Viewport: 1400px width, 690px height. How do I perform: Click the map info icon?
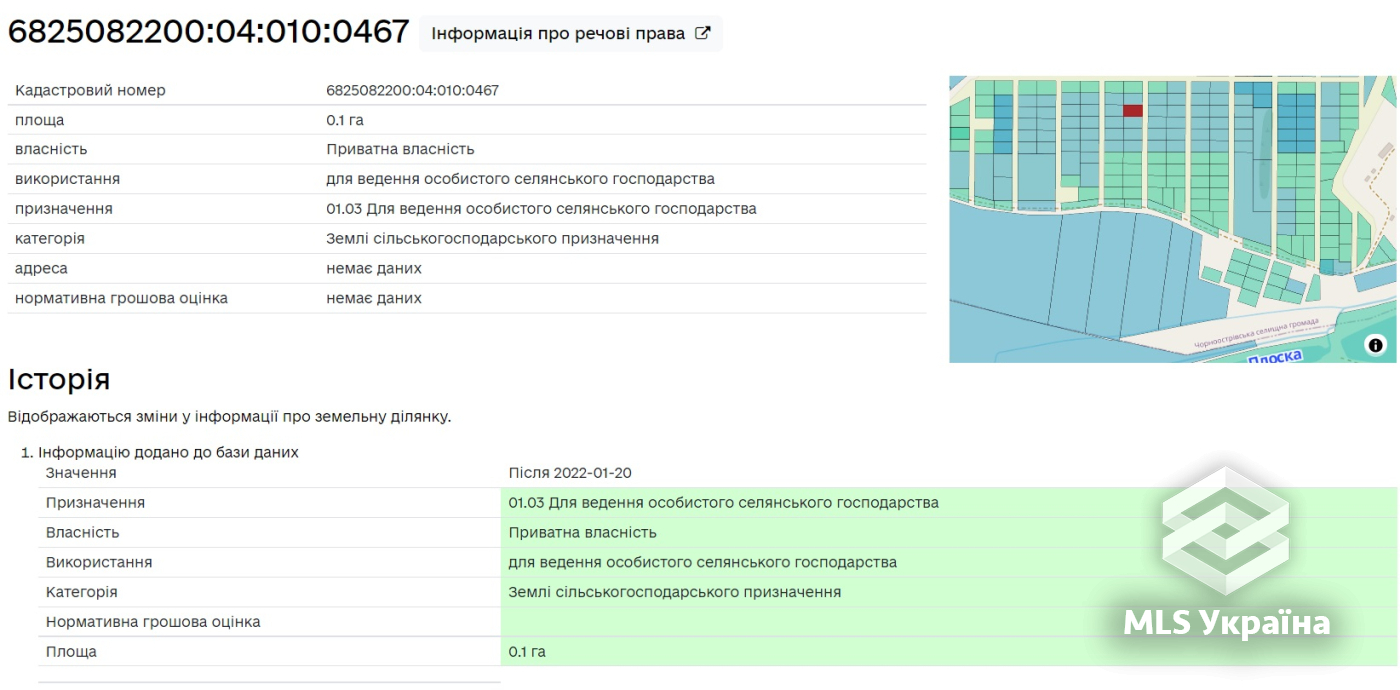(x=1376, y=345)
